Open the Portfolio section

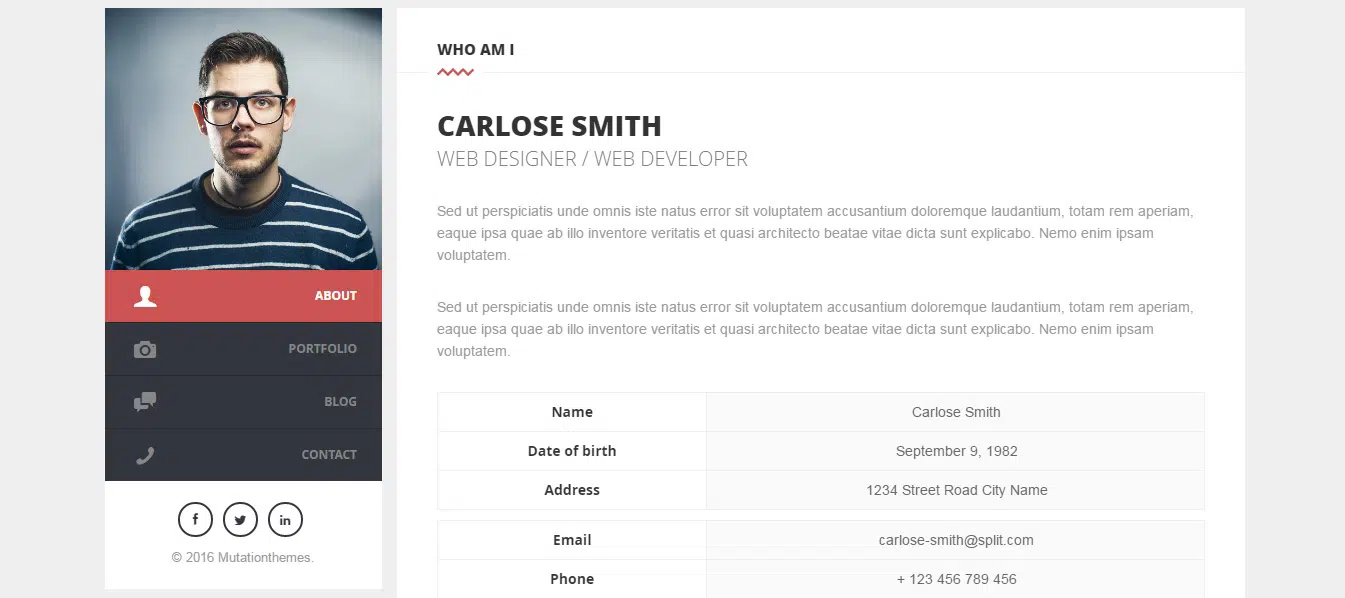[322, 349]
